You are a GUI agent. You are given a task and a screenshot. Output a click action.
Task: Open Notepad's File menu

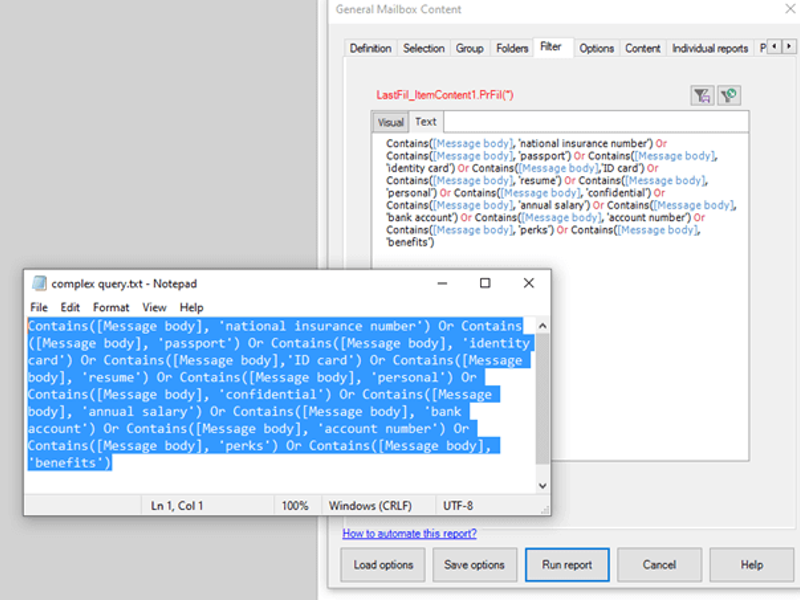(x=39, y=307)
